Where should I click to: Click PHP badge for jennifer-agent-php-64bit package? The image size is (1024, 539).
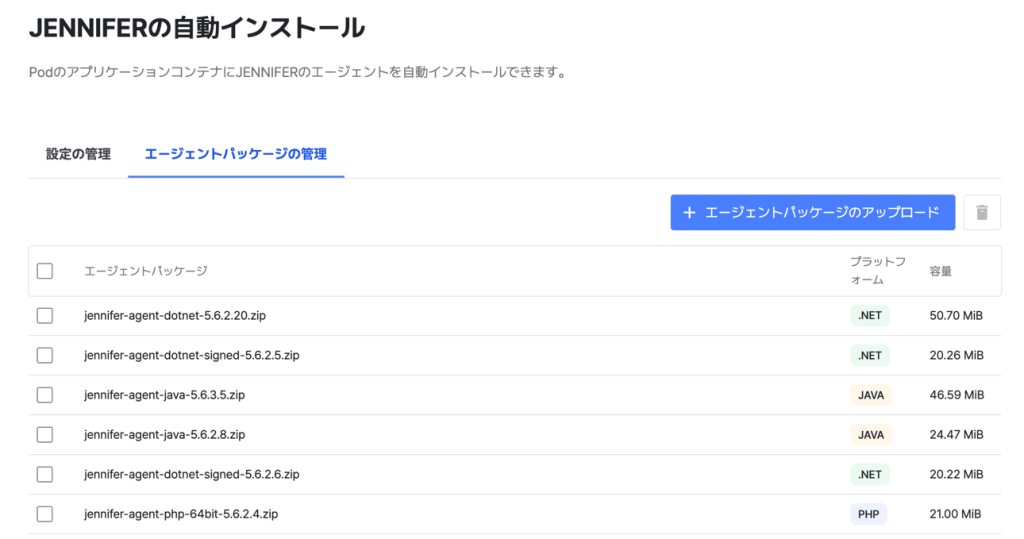(868, 514)
